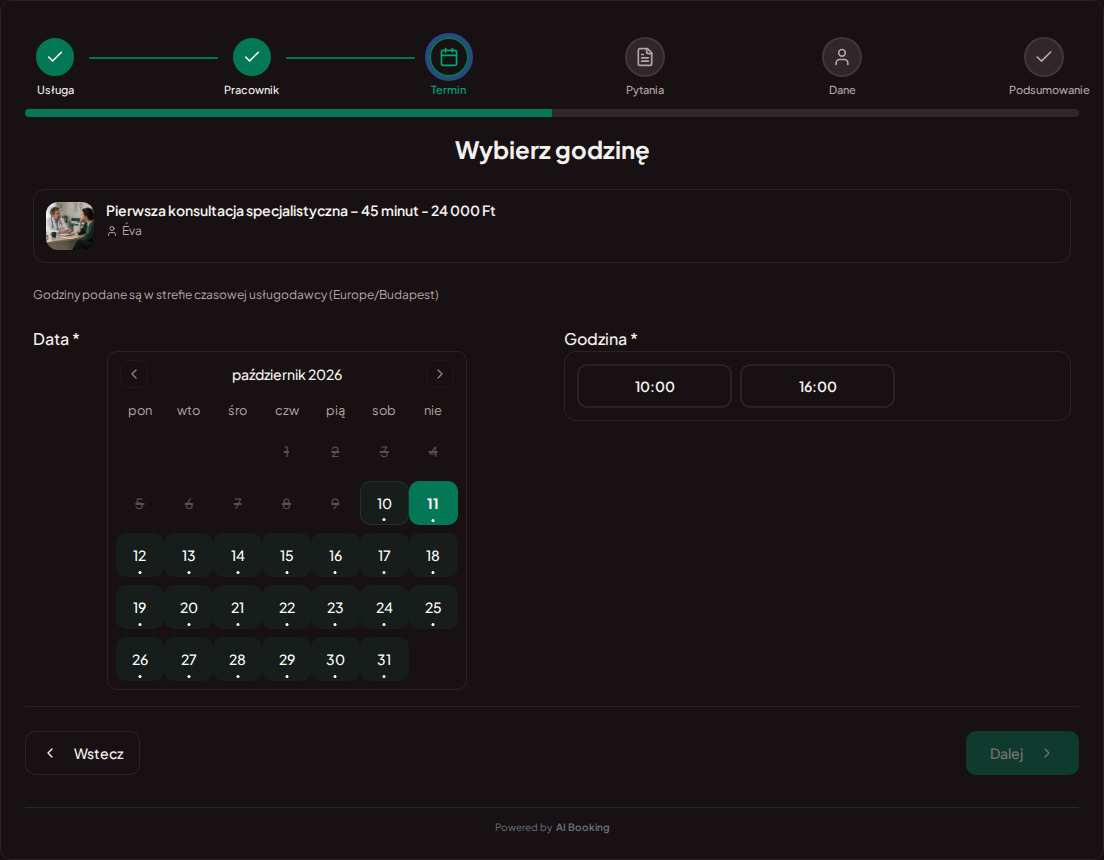Click the Pracownik step checkmark icon
Image resolution: width=1104 pixels, height=860 pixels.
(251, 57)
